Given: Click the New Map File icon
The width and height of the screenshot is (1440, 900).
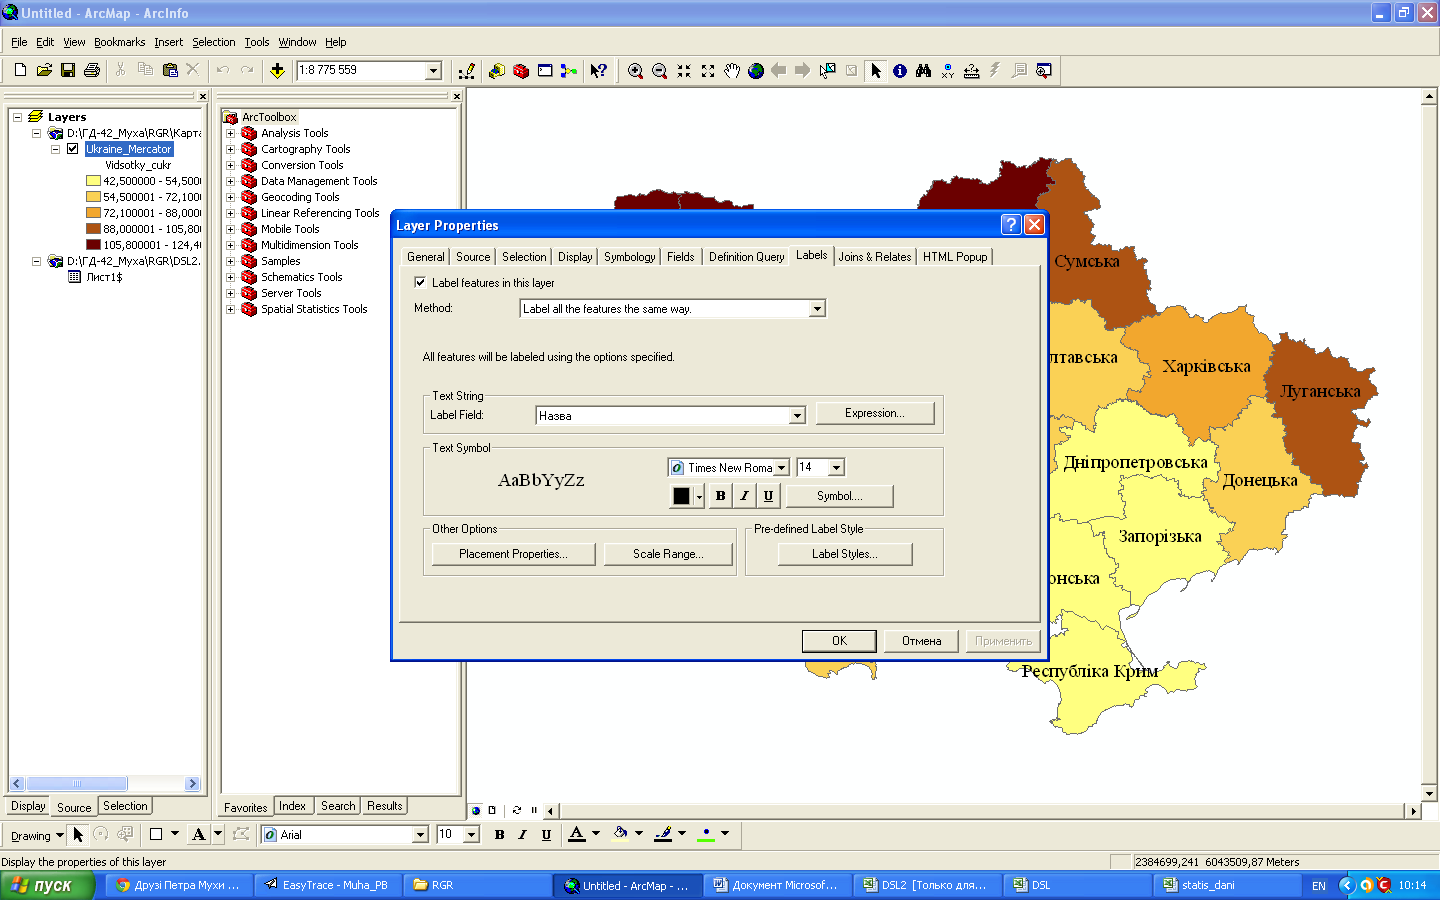Looking at the screenshot, I should coord(20,70).
